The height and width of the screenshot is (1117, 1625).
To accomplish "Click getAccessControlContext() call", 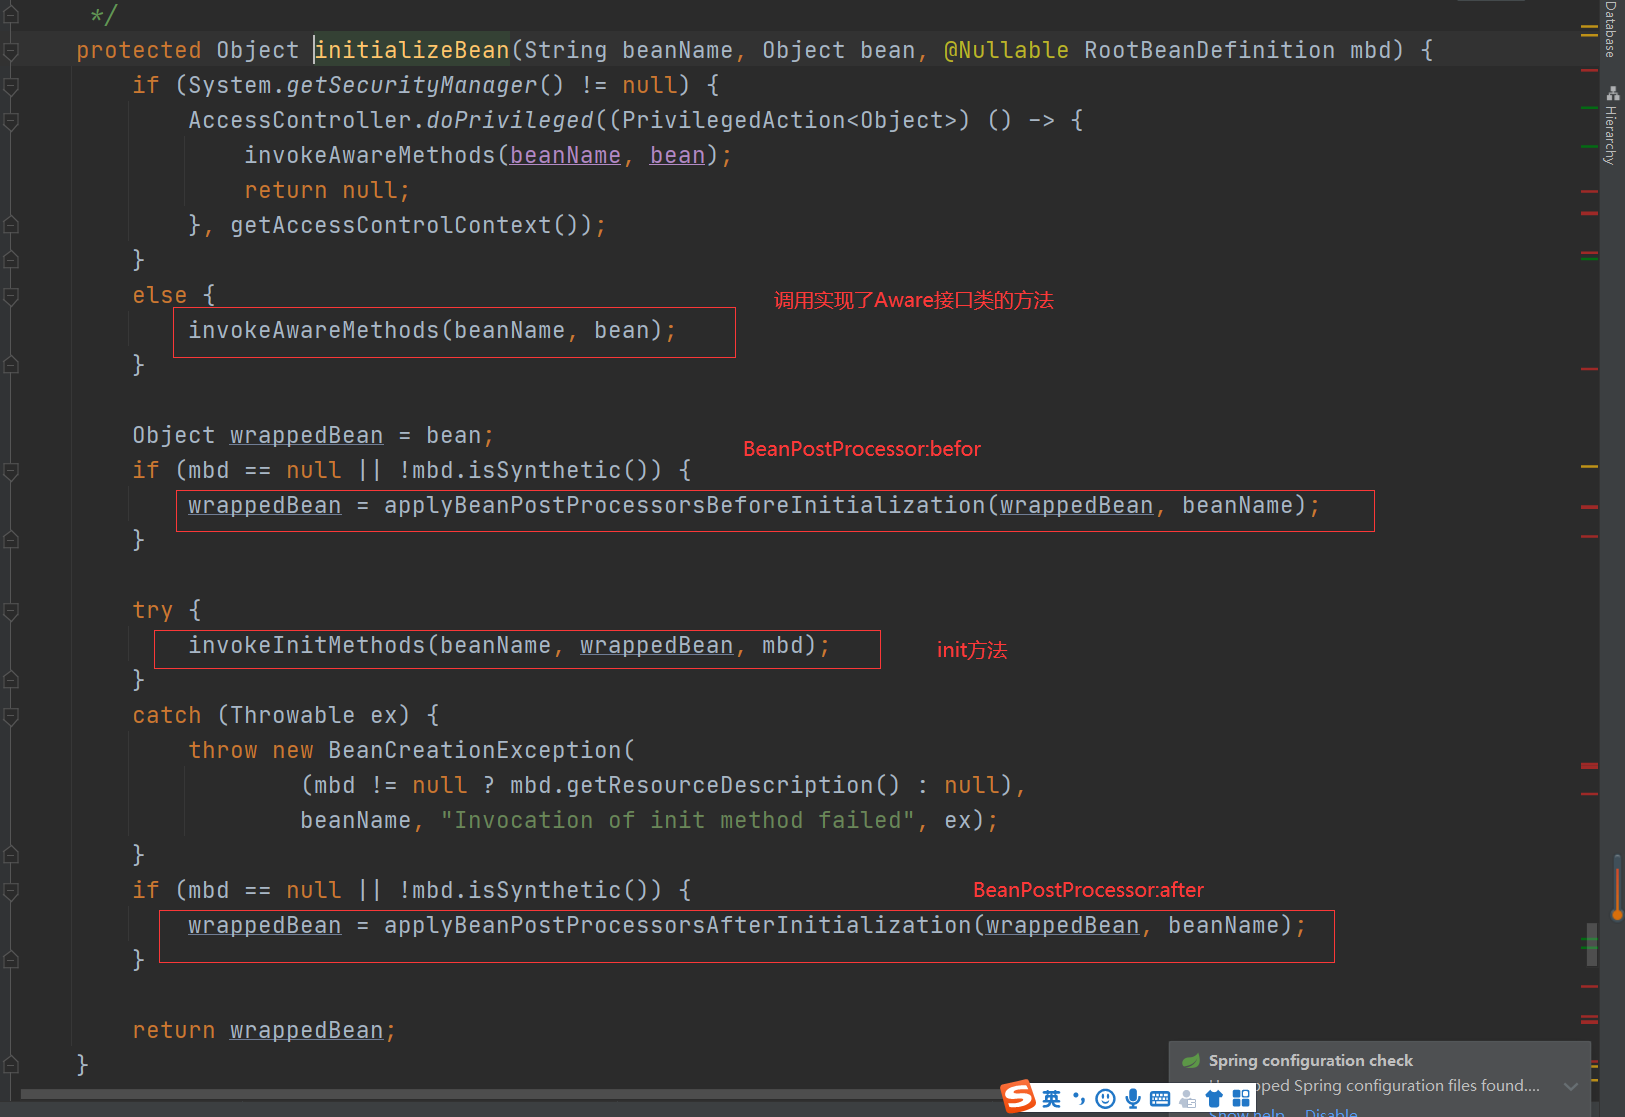I will pos(411,226).
